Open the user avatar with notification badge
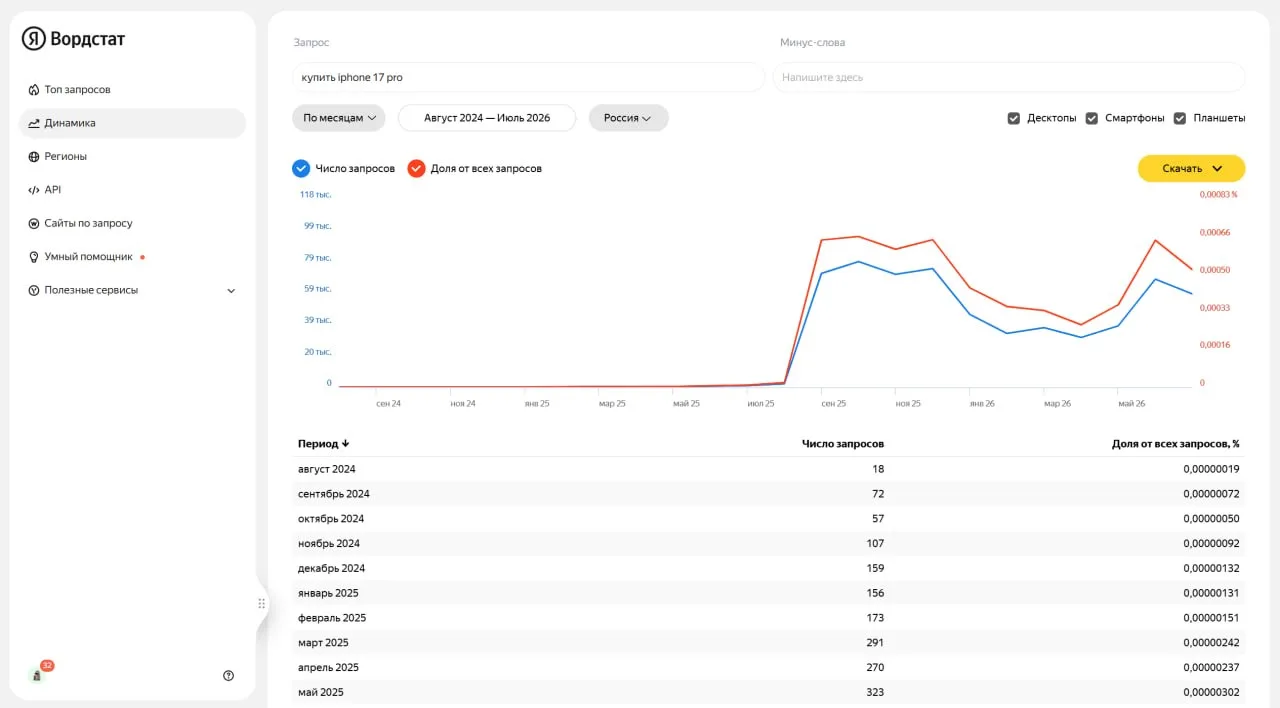1280x708 pixels. point(38,675)
